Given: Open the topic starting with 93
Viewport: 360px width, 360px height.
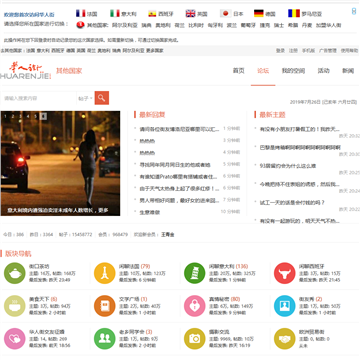Looking at the screenshot, I should pos(288,166).
